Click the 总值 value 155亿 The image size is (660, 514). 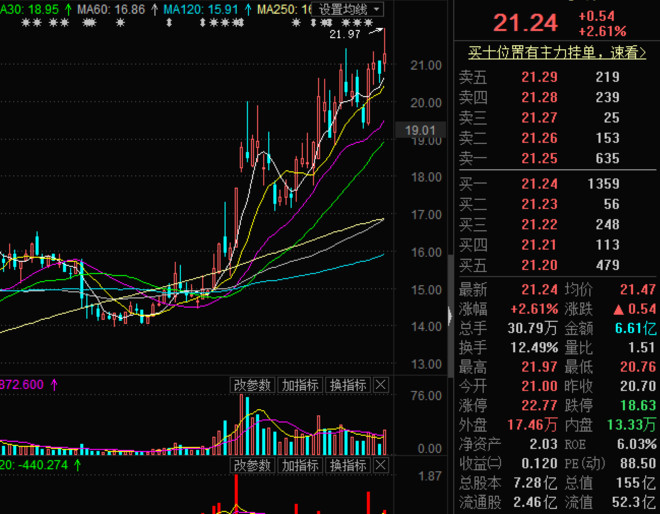636,483
